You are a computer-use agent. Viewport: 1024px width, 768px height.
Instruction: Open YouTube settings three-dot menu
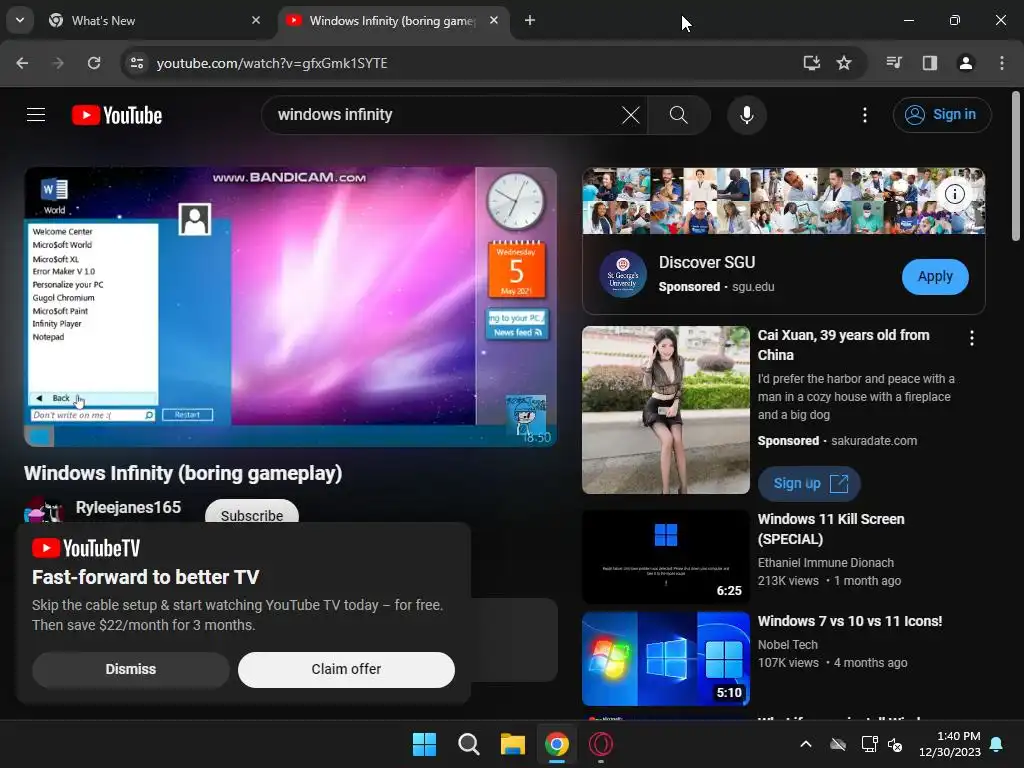(865, 115)
